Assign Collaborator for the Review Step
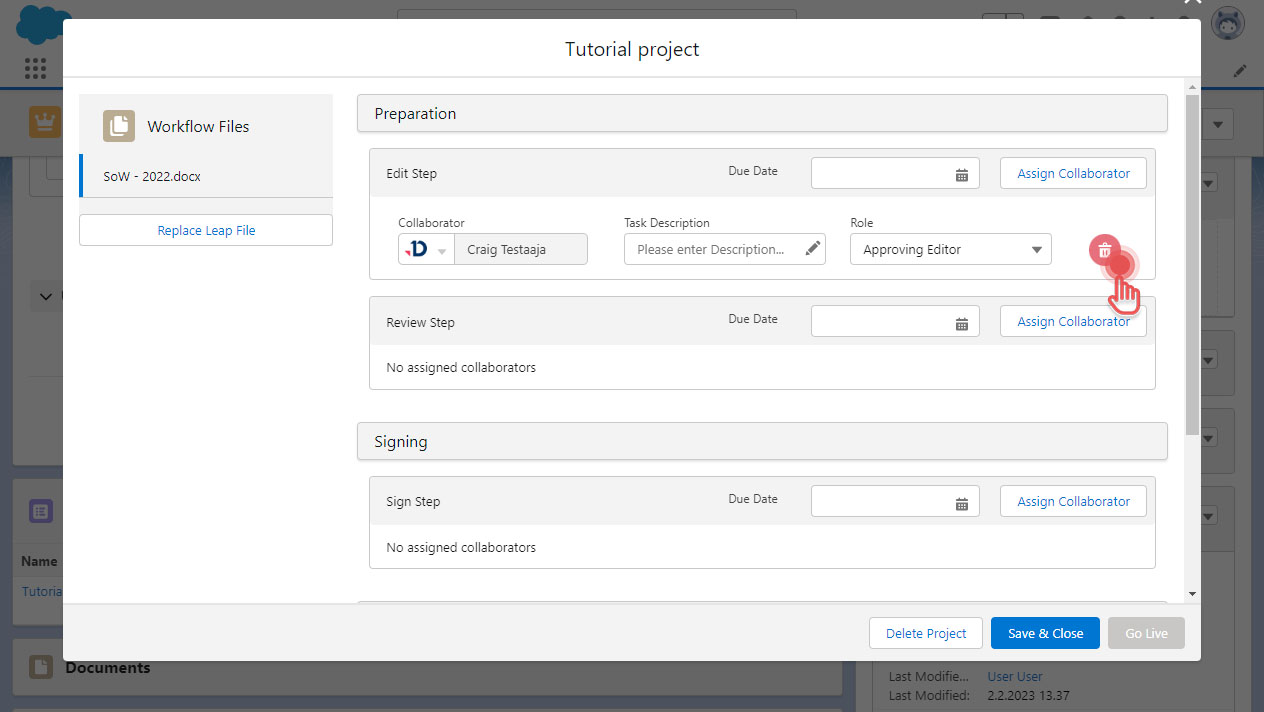This screenshot has height=712, width=1264. (1073, 320)
